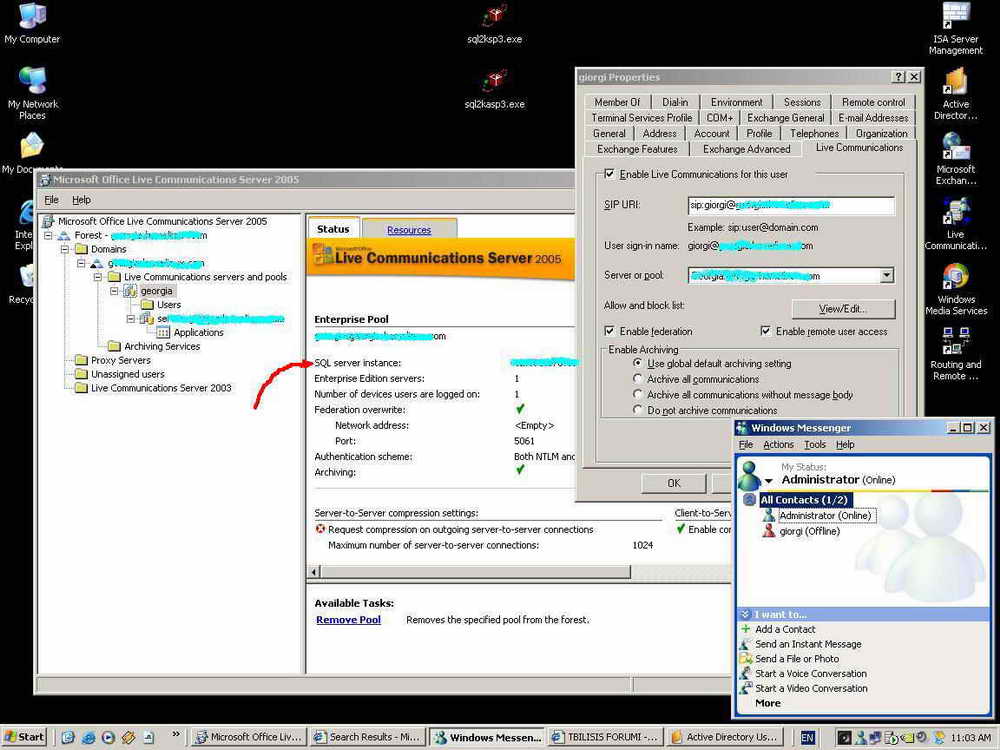Switch to TBILISIS FORUMI taskbar window
Screen dimensions: 1000x750
point(605,737)
